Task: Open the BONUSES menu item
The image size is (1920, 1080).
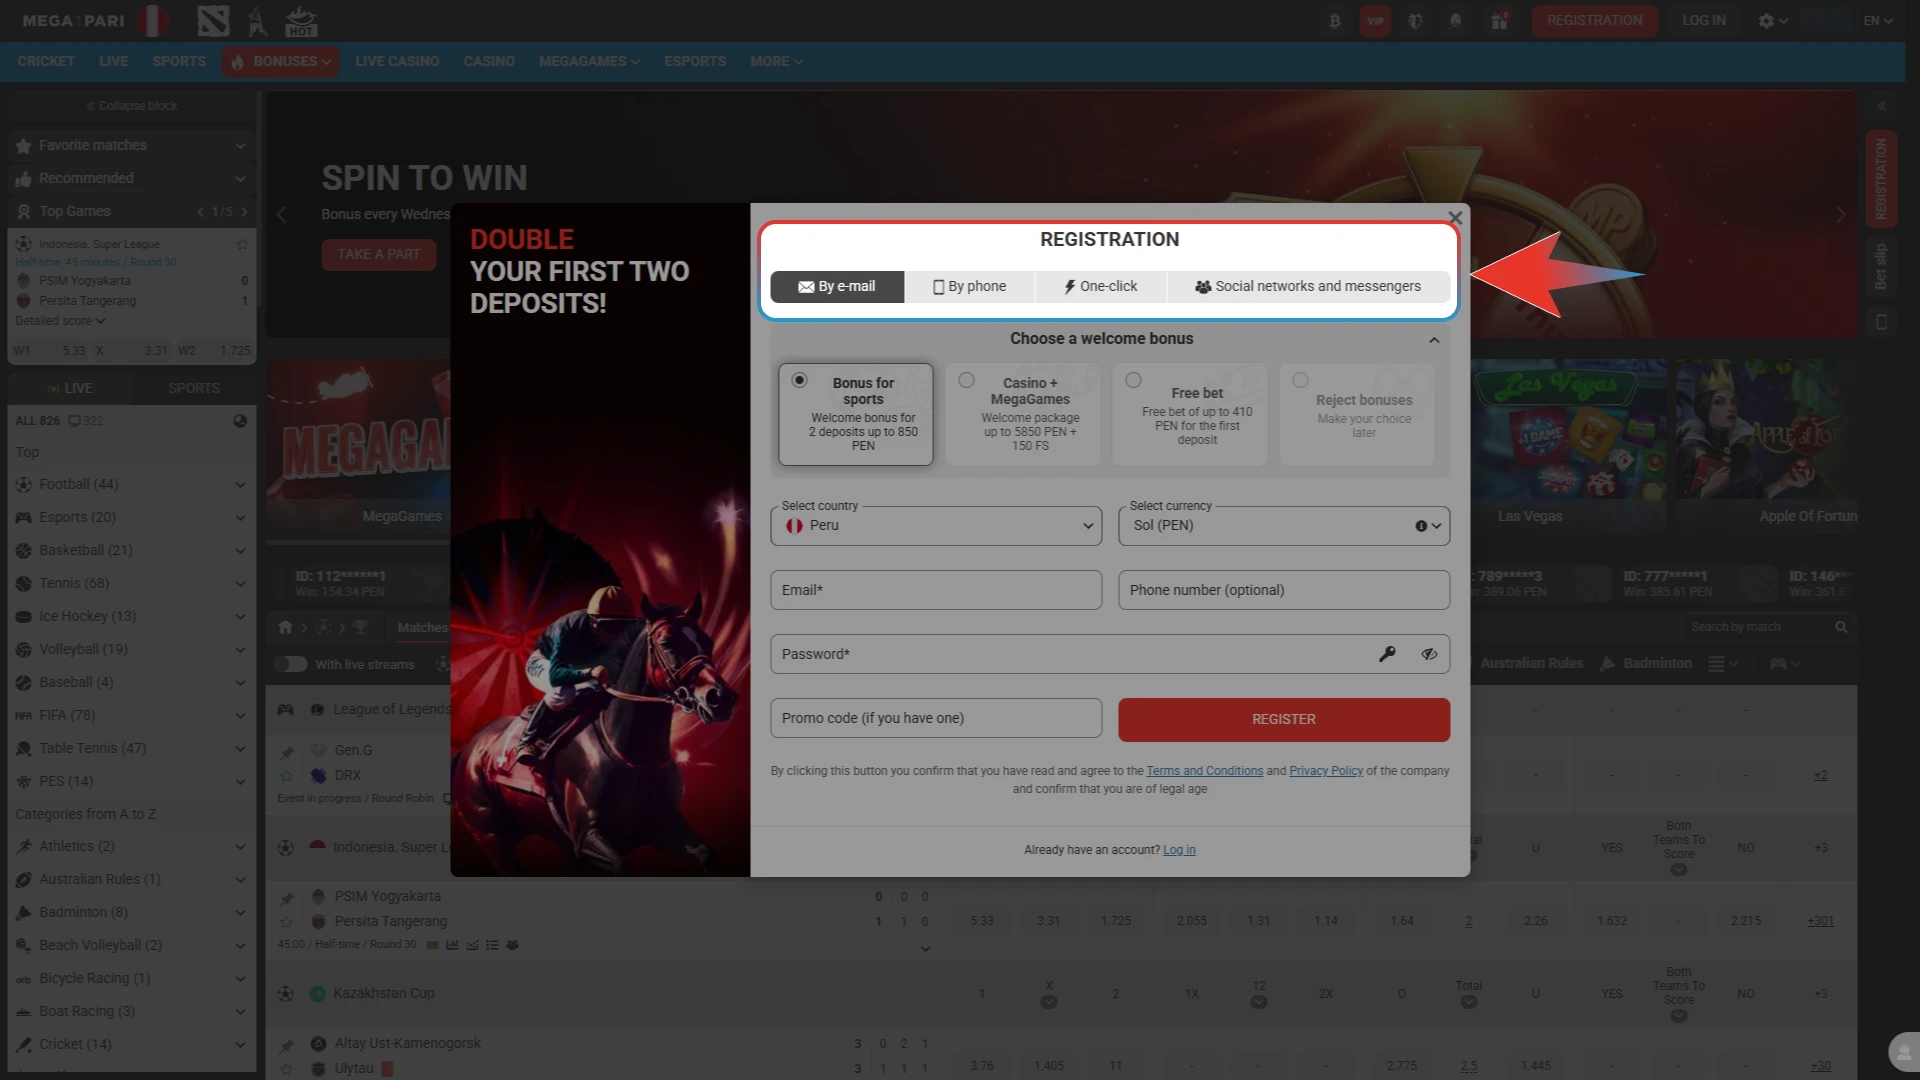Action: click(281, 61)
